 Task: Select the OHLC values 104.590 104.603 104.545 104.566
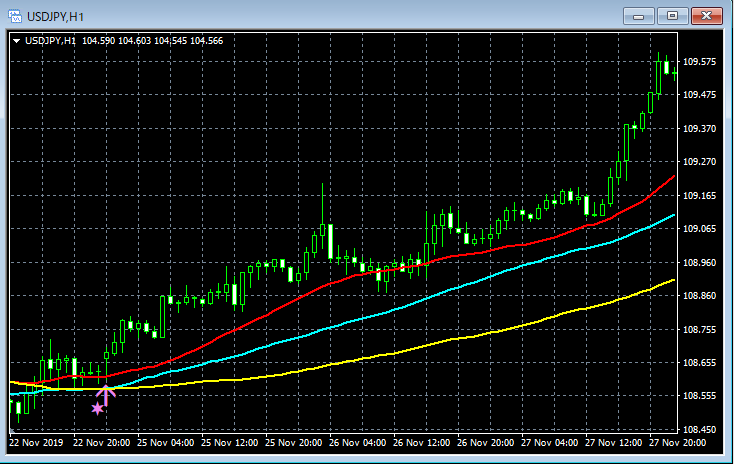(x=152, y=41)
